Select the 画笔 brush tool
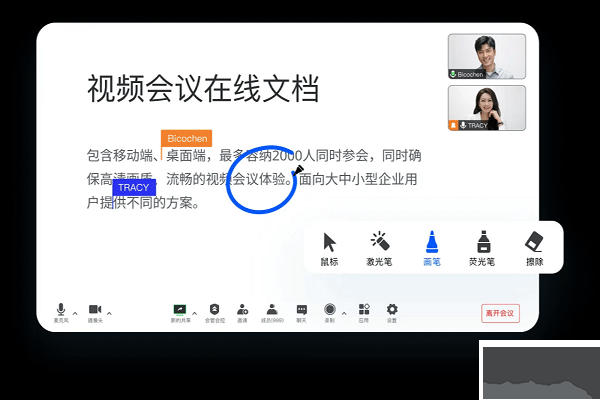The height and width of the screenshot is (400, 600). (x=432, y=248)
